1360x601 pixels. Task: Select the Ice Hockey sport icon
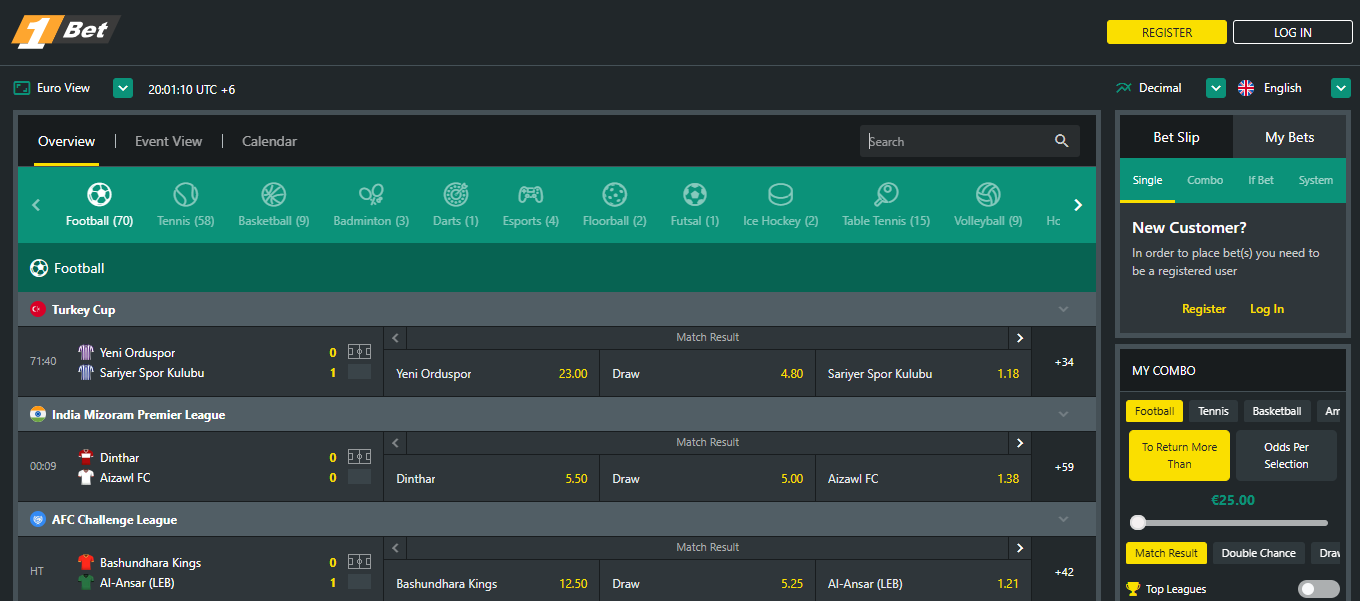pos(780,196)
